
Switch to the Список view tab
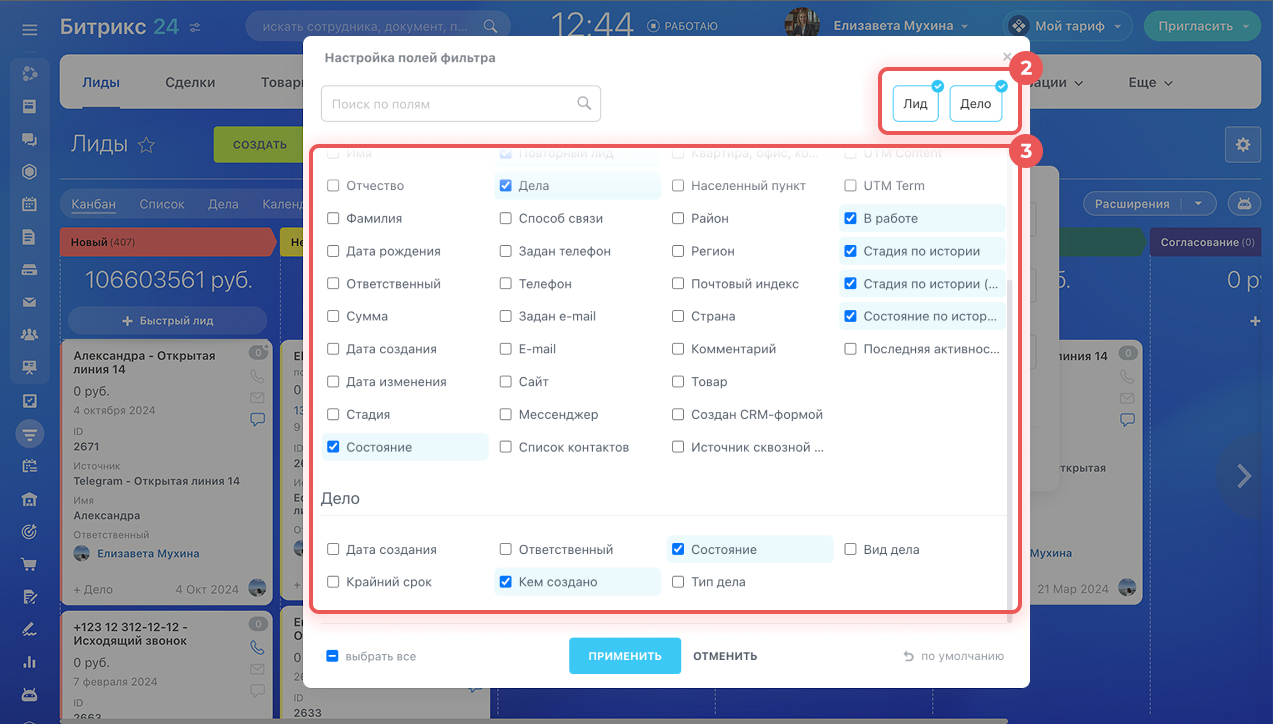point(162,204)
